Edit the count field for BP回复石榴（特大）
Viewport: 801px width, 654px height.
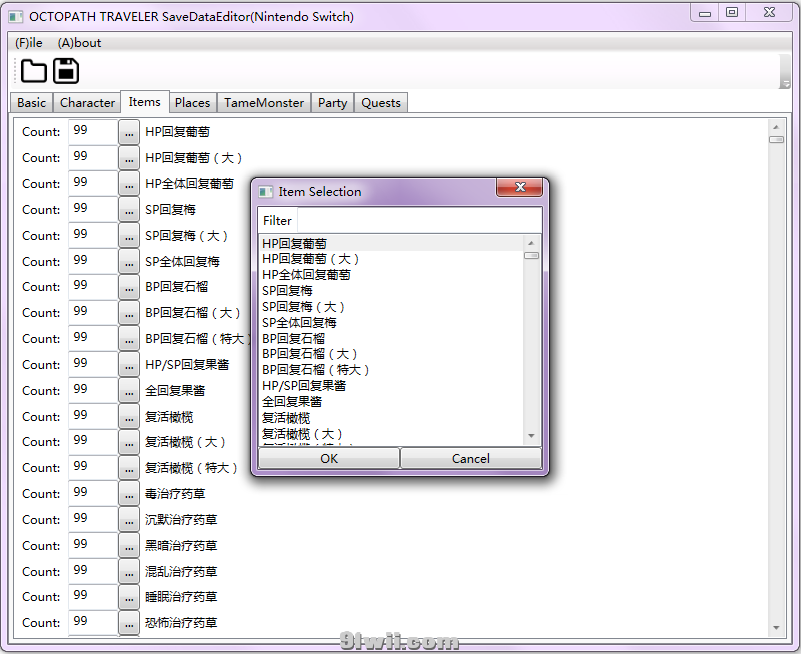click(x=93, y=339)
